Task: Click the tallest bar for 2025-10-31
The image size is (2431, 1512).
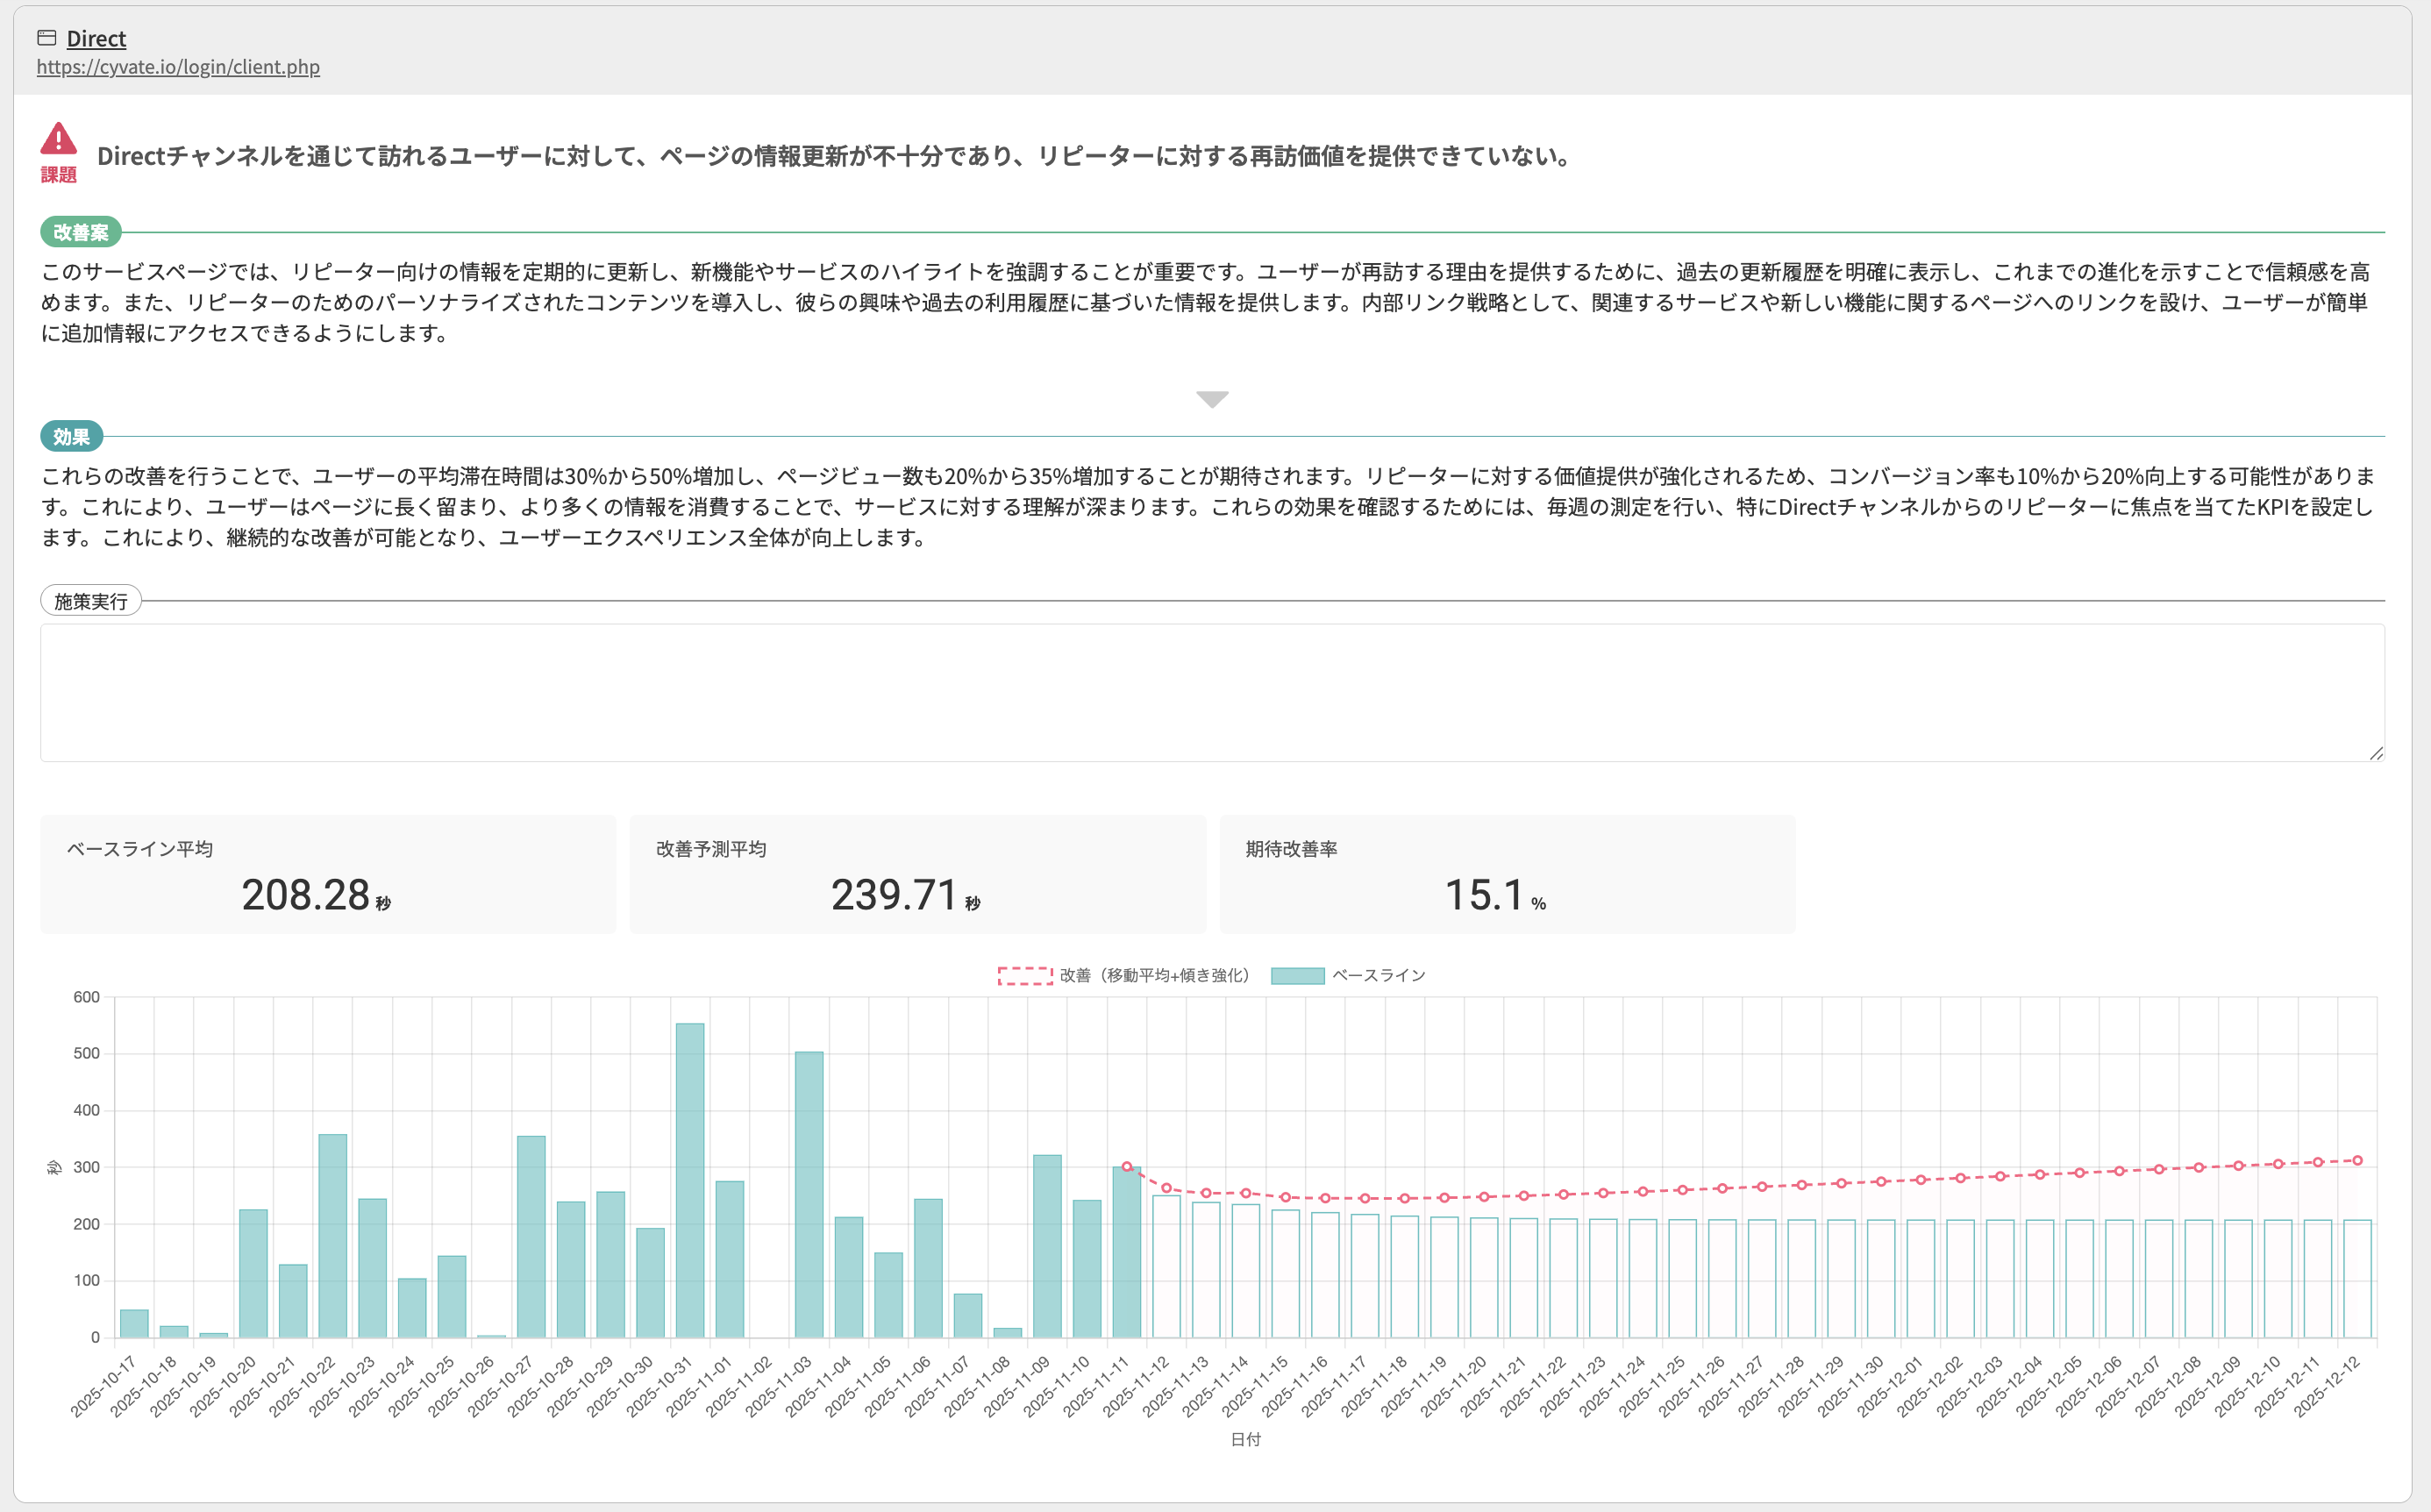Action: (690, 1180)
